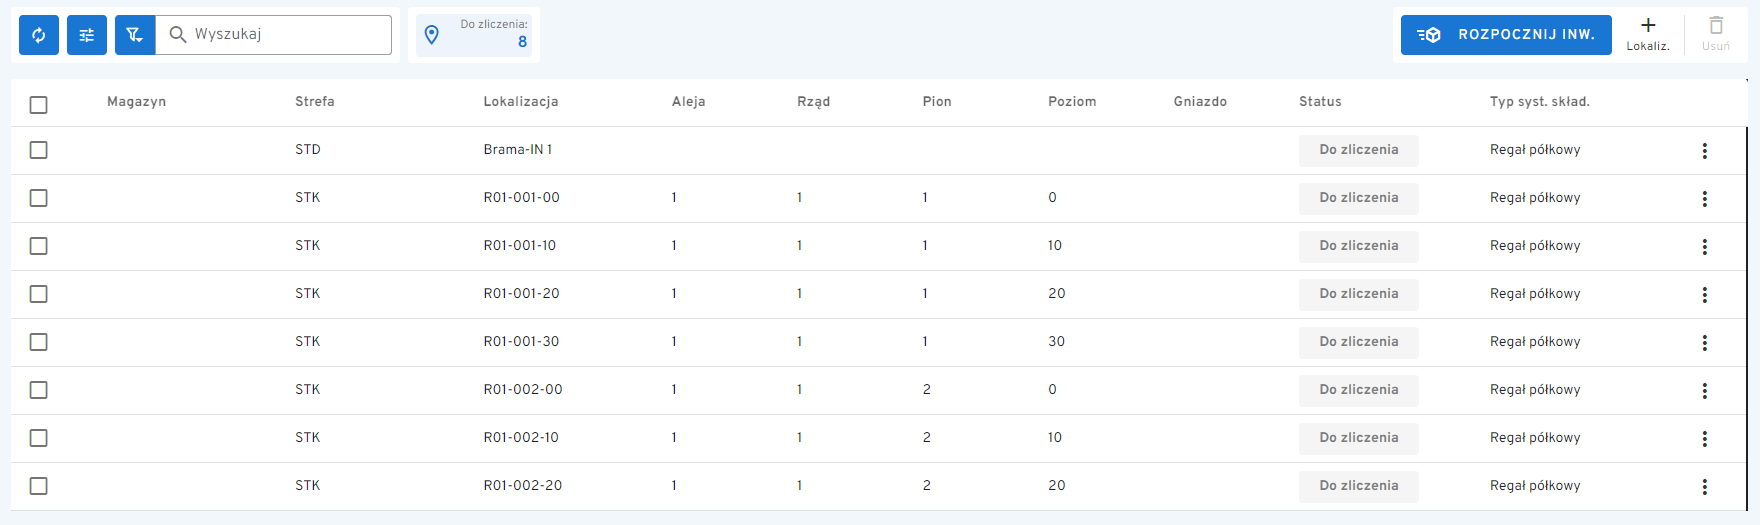The width and height of the screenshot is (1760, 525).
Task: Expand row options menu for R01-001-30
Action: tap(1704, 343)
